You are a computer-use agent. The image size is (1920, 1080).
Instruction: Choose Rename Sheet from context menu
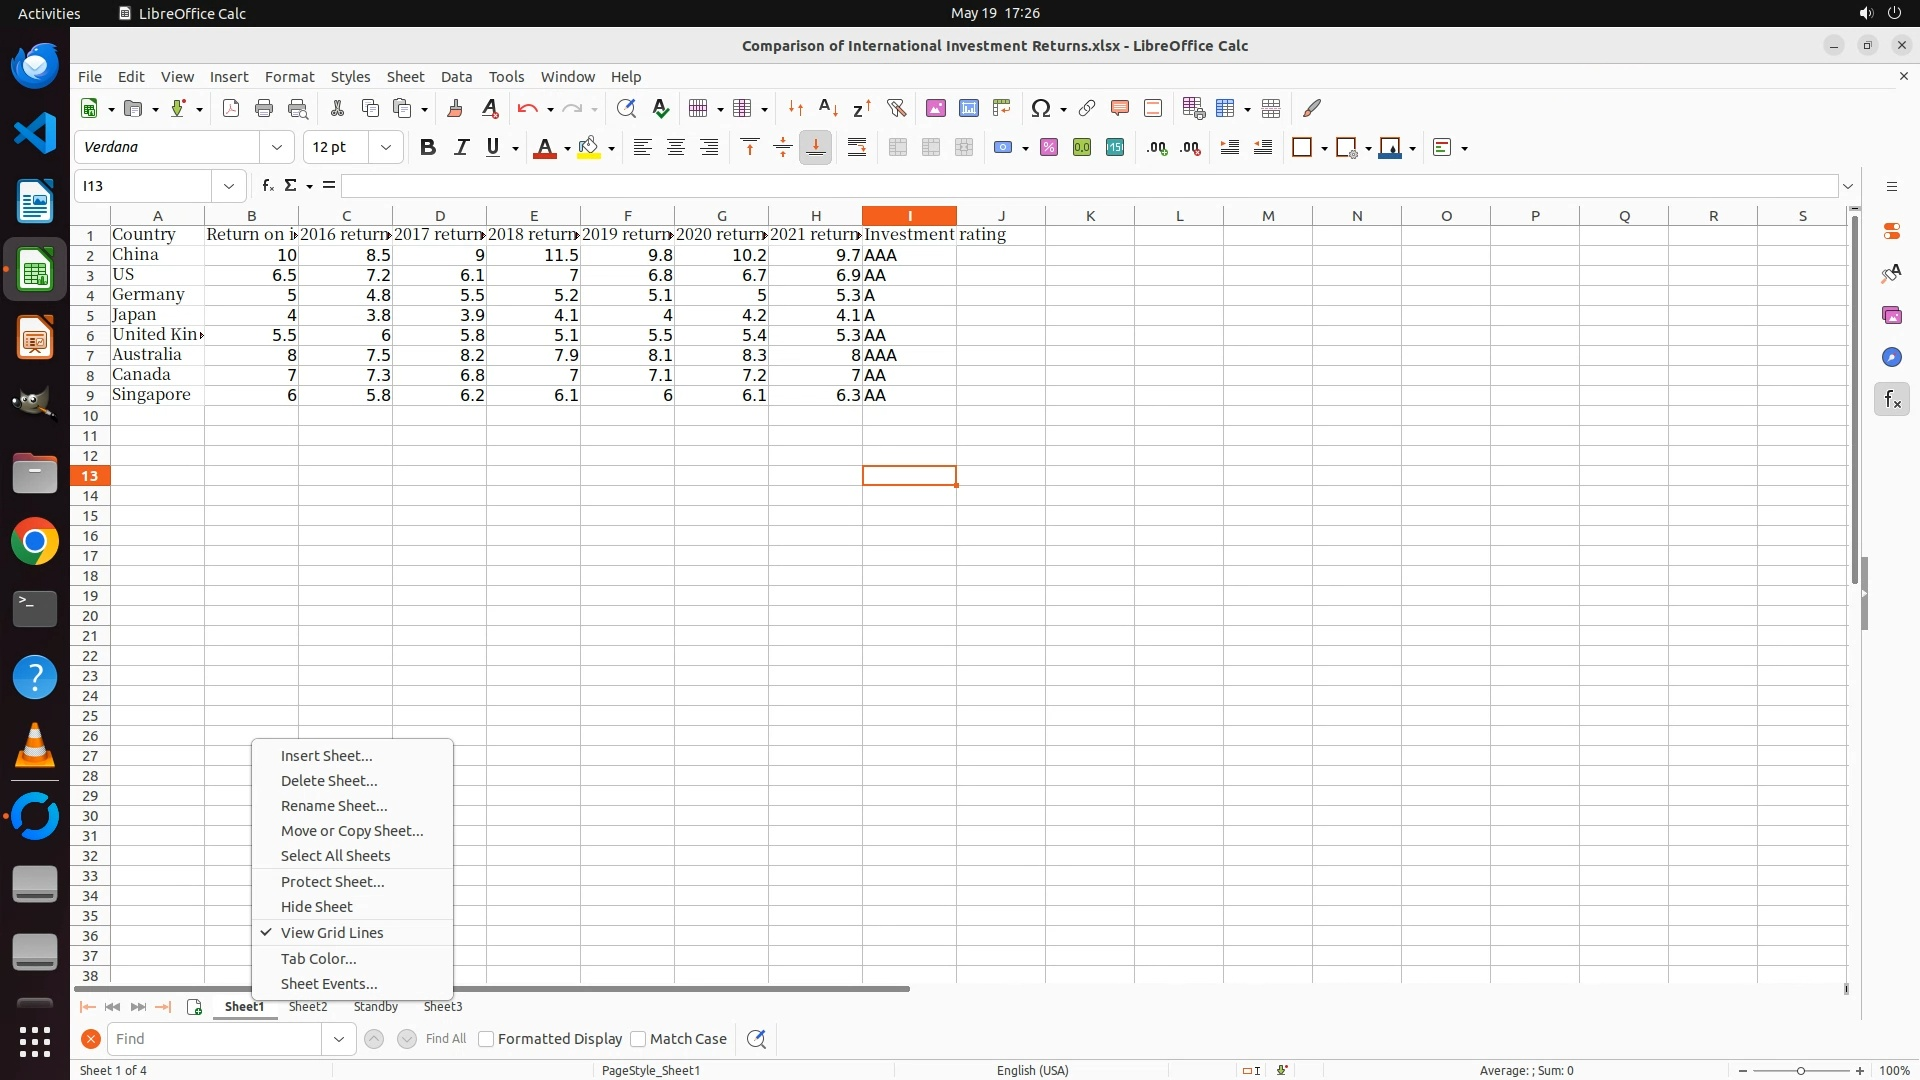click(334, 806)
